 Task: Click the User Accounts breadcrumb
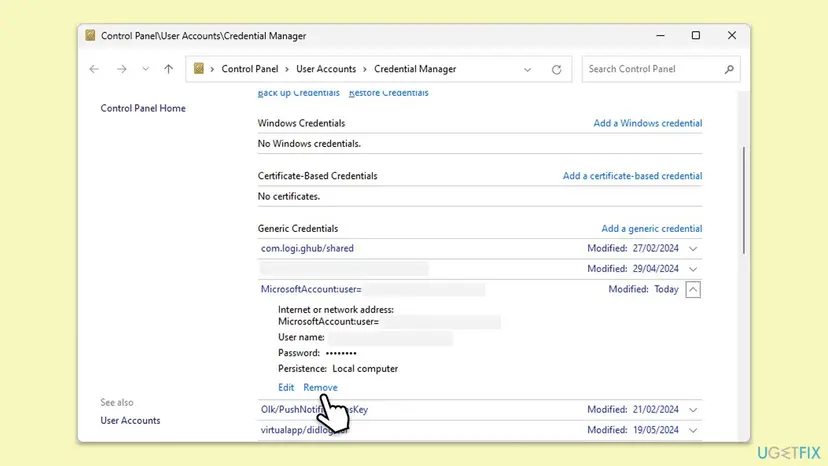(326, 69)
